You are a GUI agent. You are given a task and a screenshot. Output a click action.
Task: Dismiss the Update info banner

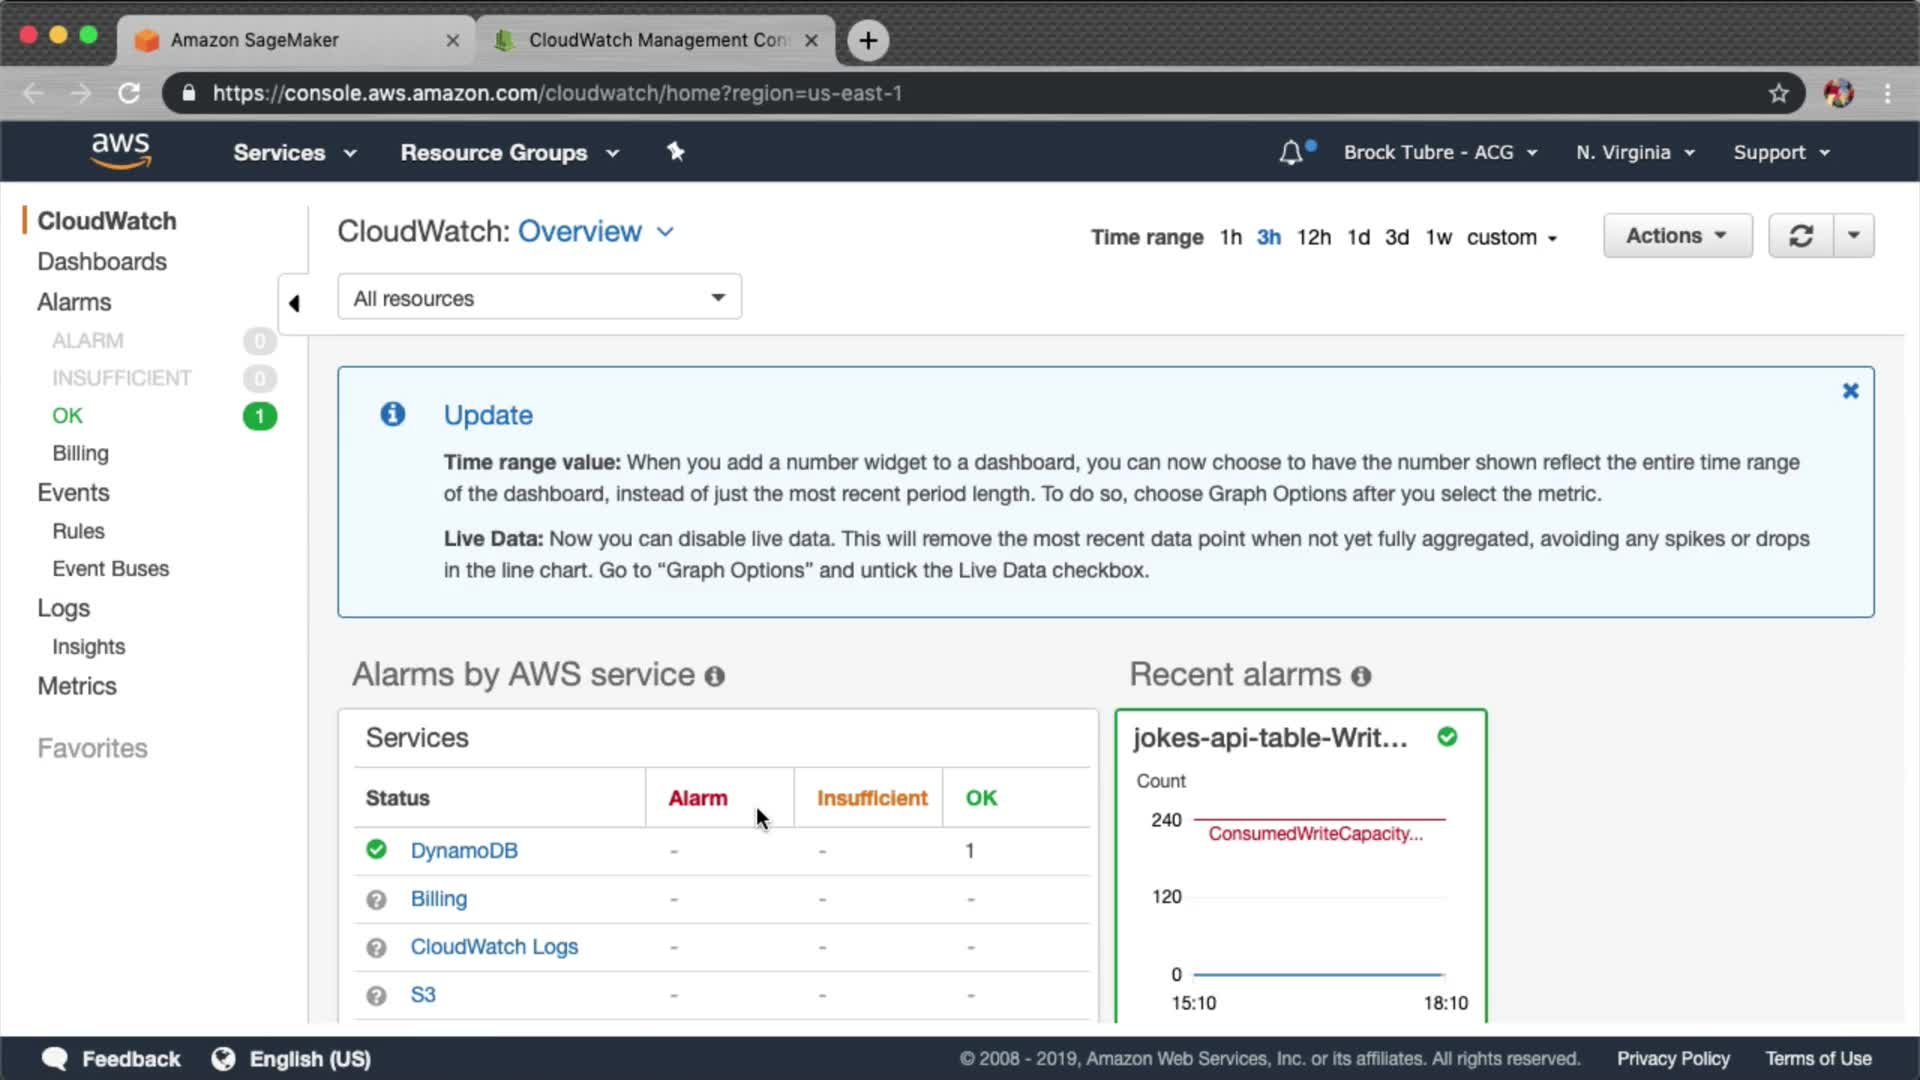pyautogui.click(x=1850, y=391)
